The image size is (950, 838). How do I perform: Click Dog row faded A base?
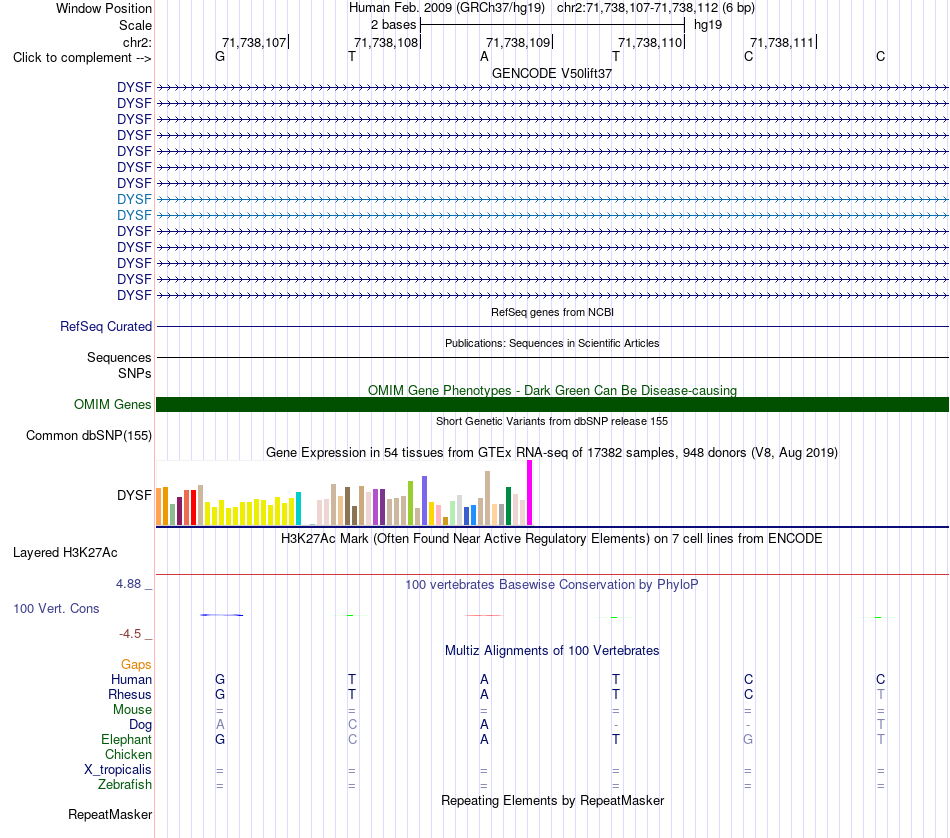tap(220, 725)
